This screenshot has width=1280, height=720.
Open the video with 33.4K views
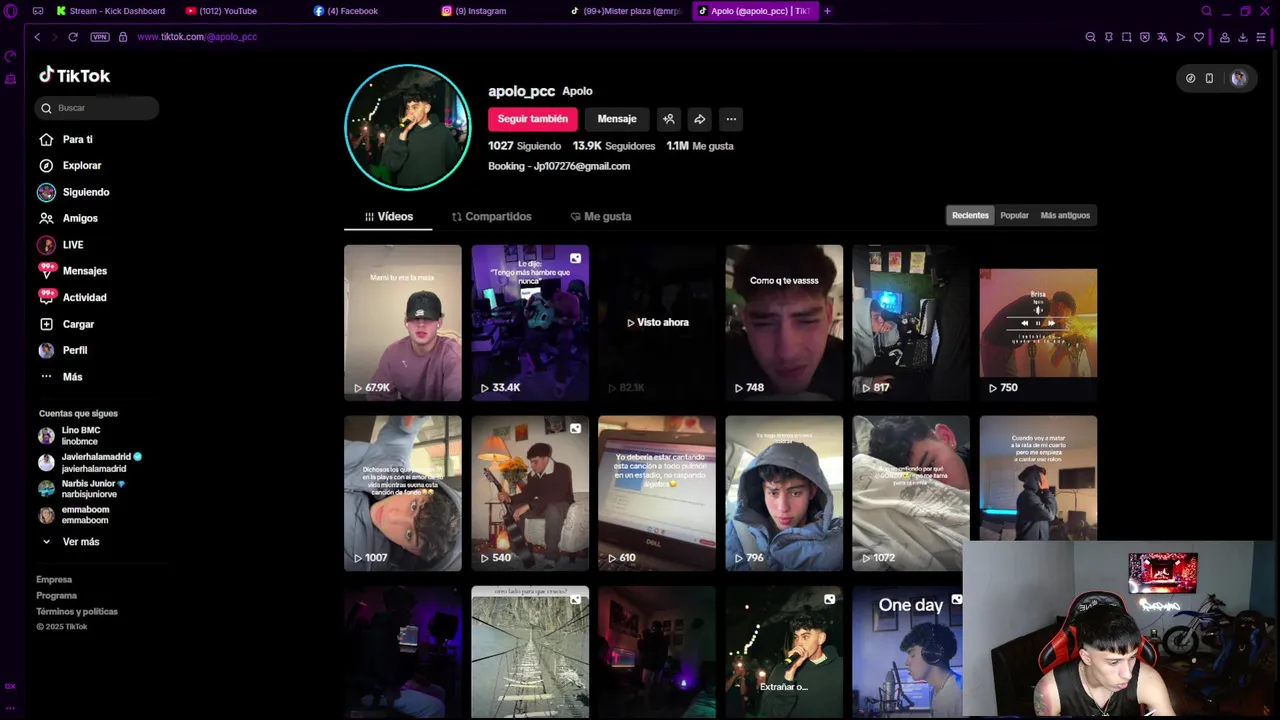[530, 322]
